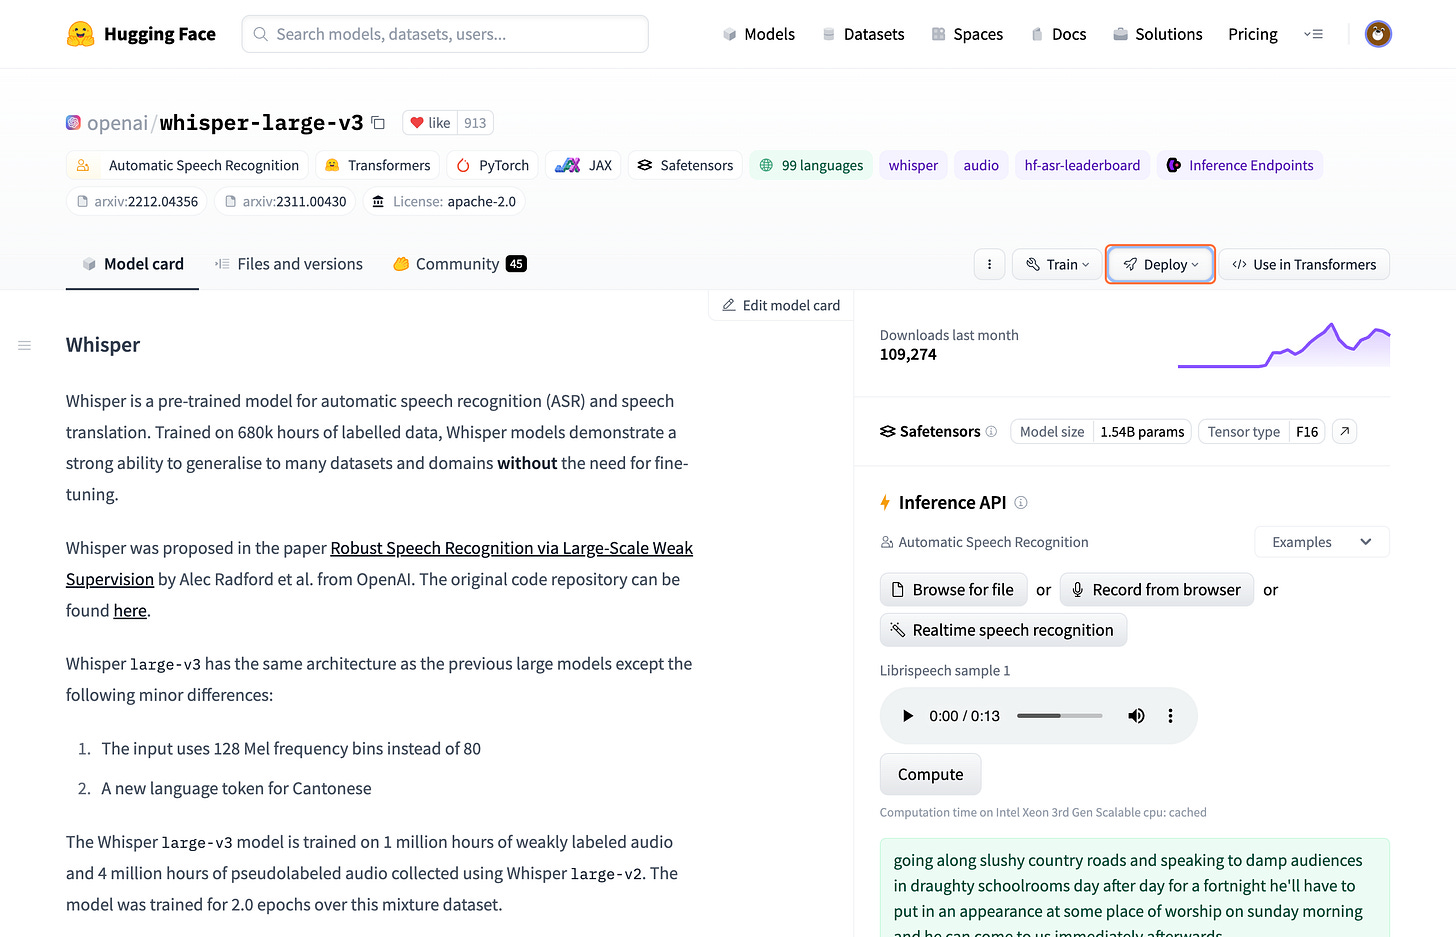
Task: Open the Train dropdown
Action: (1057, 264)
